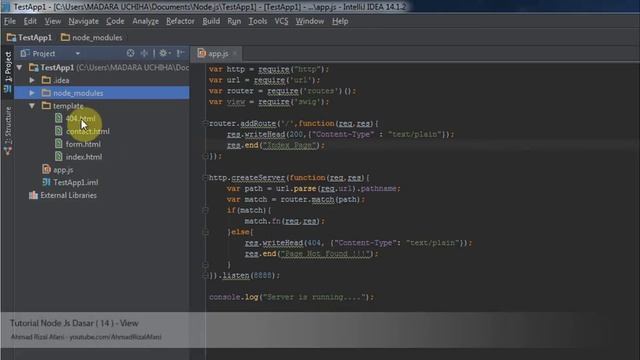The height and width of the screenshot is (360, 640).
Task: Open the Run menu
Action: coord(234,21)
